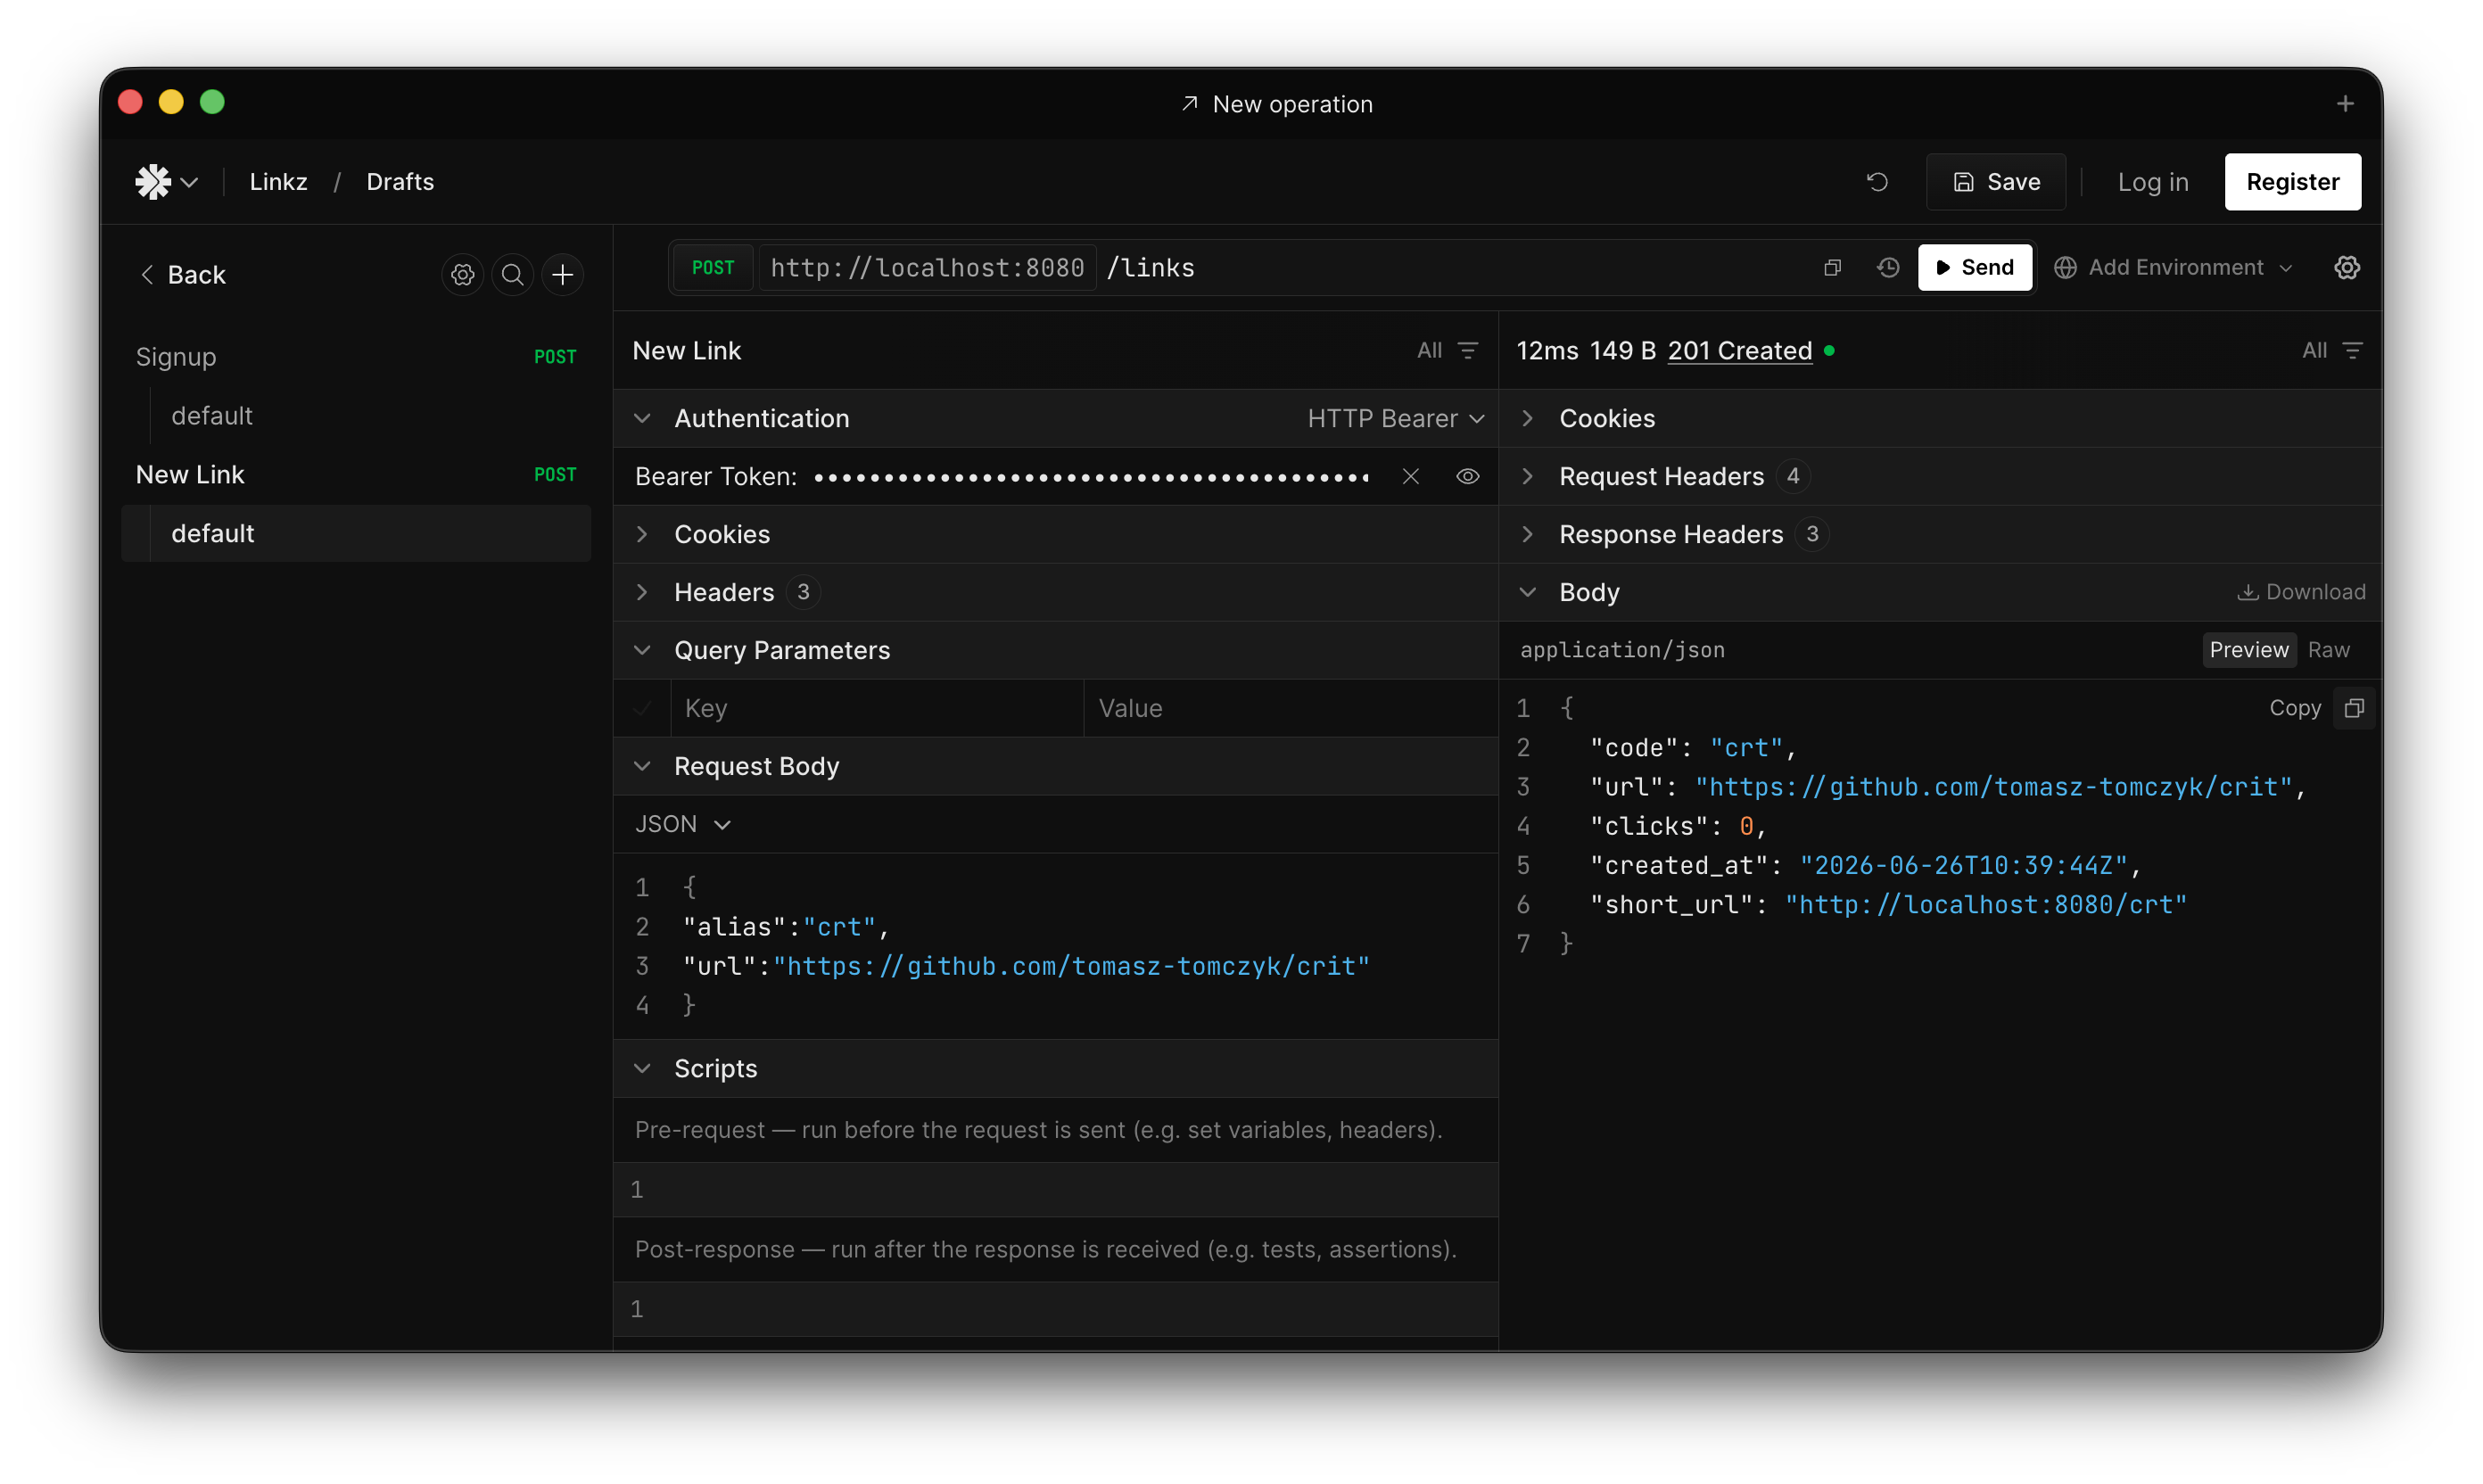Open the Signup request in sidebar
The width and height of the screenshot is (2483, 1484).
(356, 358)
